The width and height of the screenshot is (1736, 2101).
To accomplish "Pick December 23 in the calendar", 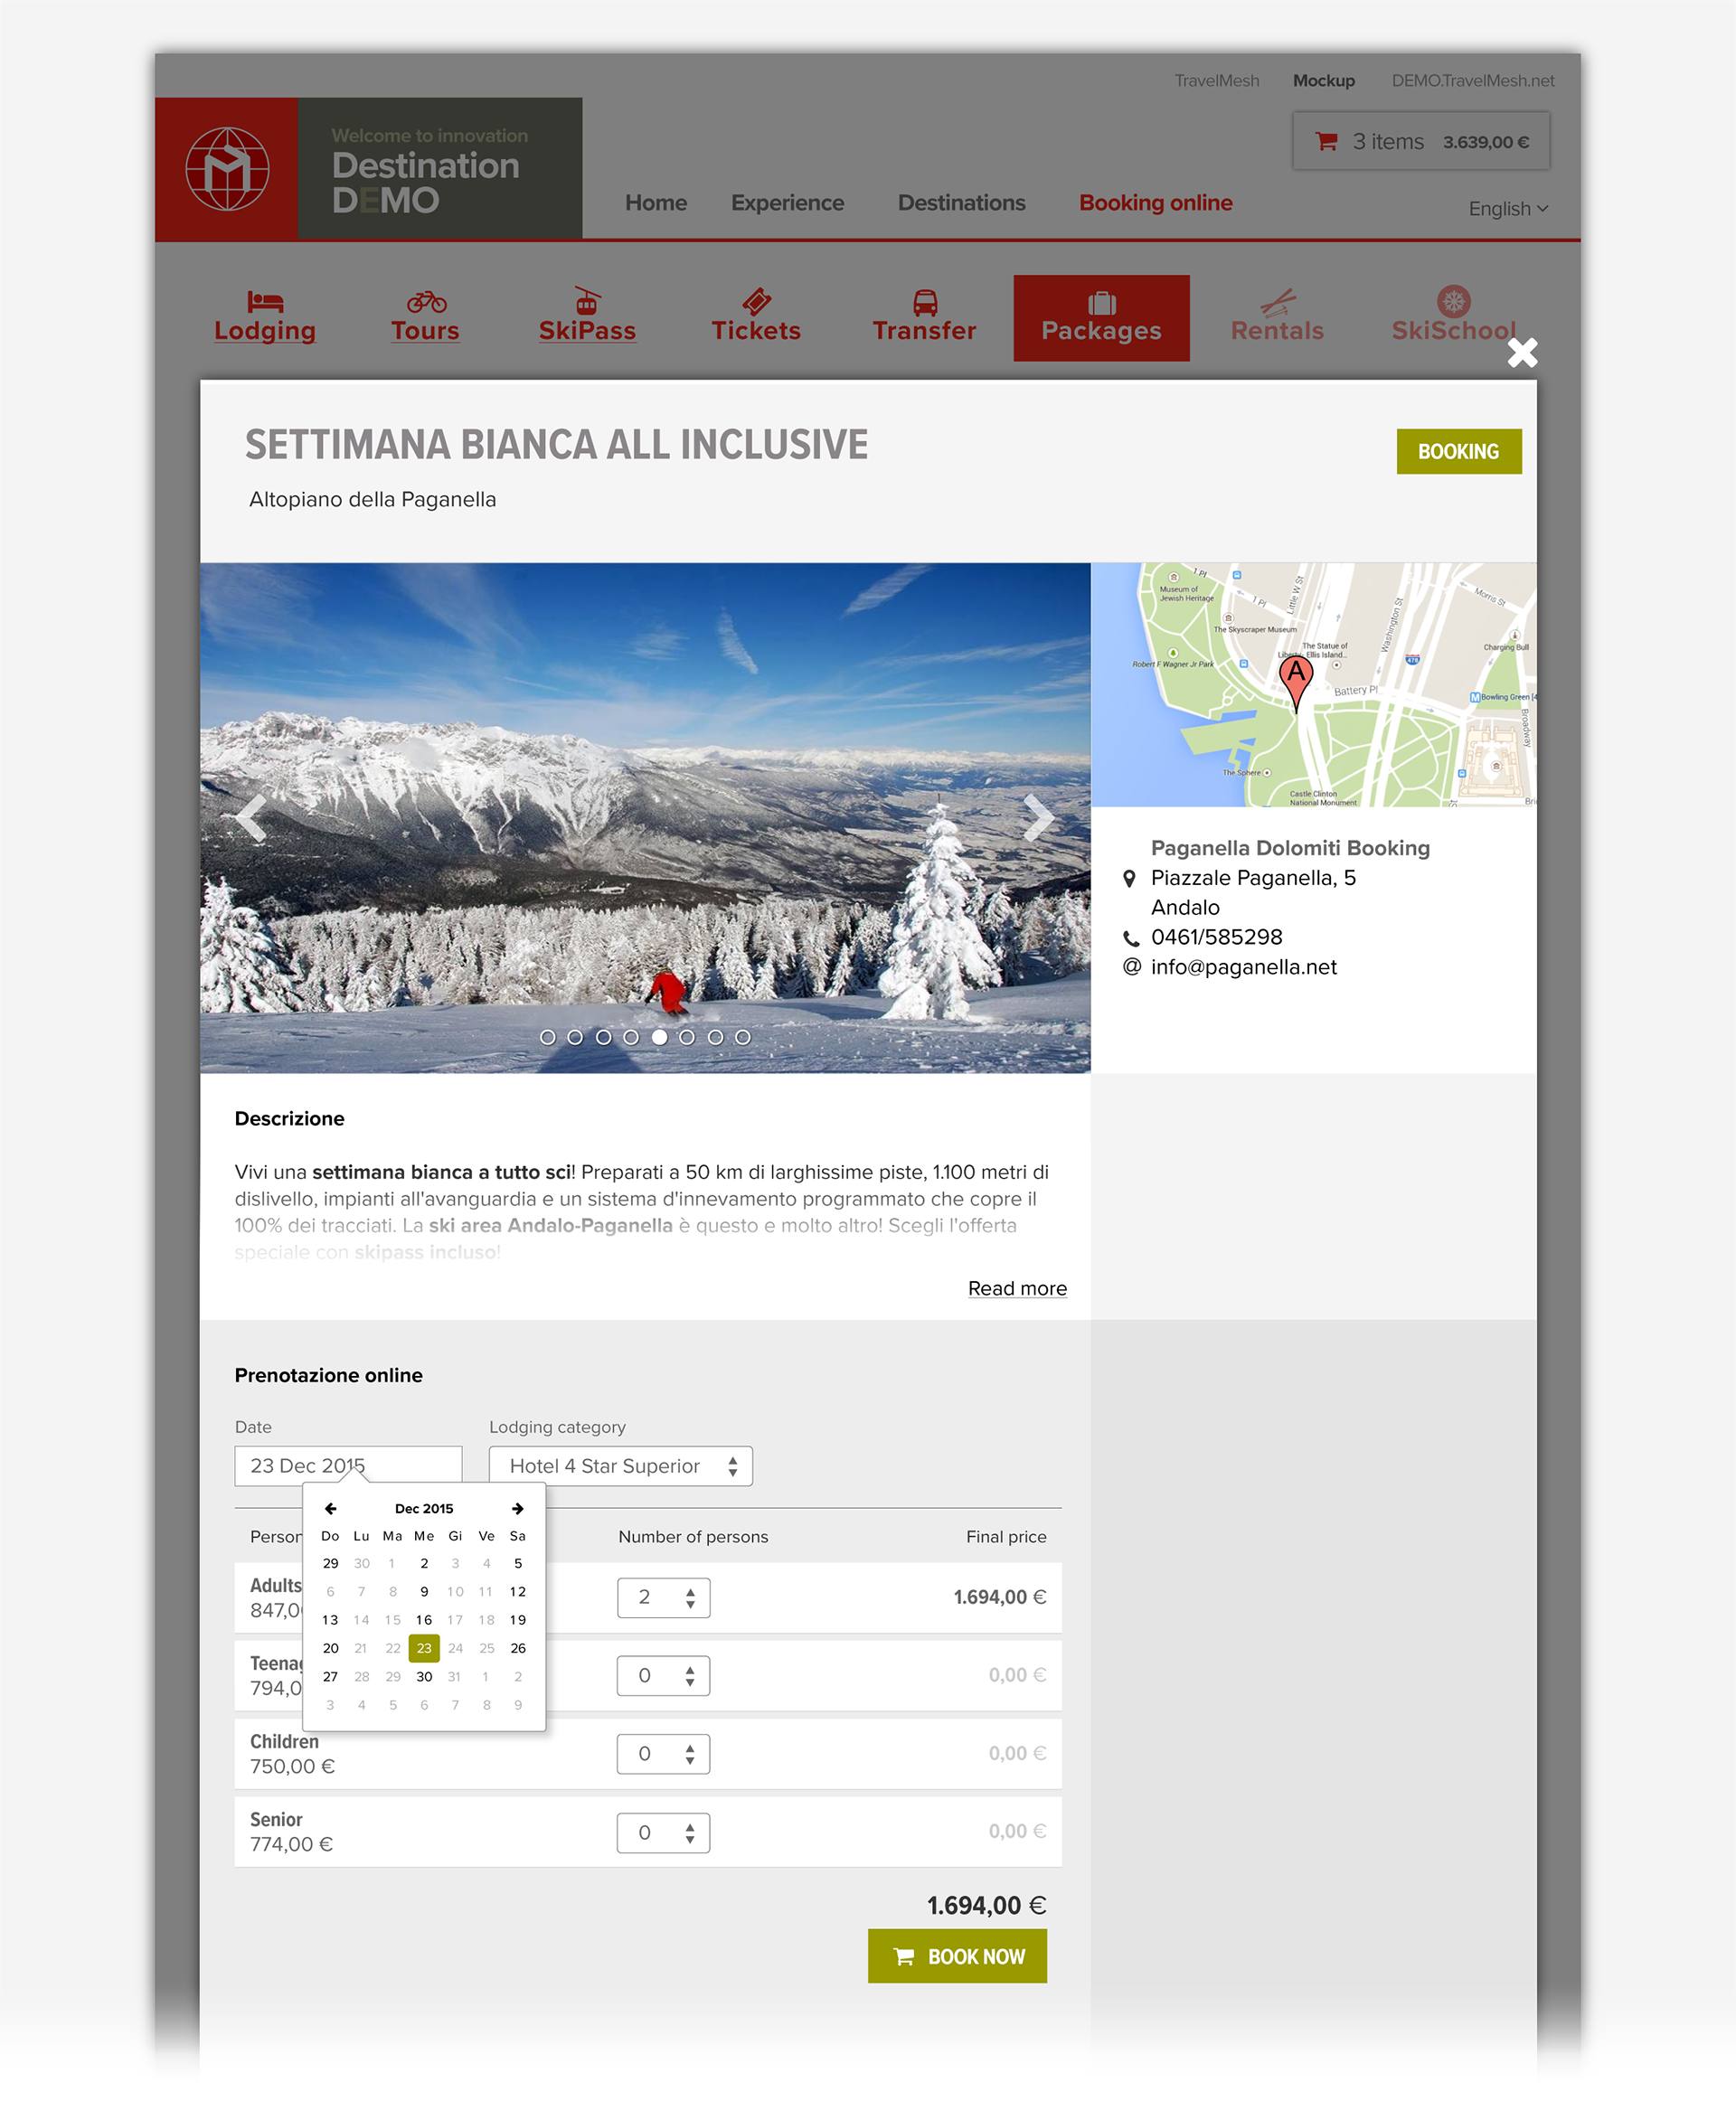I will (x=424, y=1647).
